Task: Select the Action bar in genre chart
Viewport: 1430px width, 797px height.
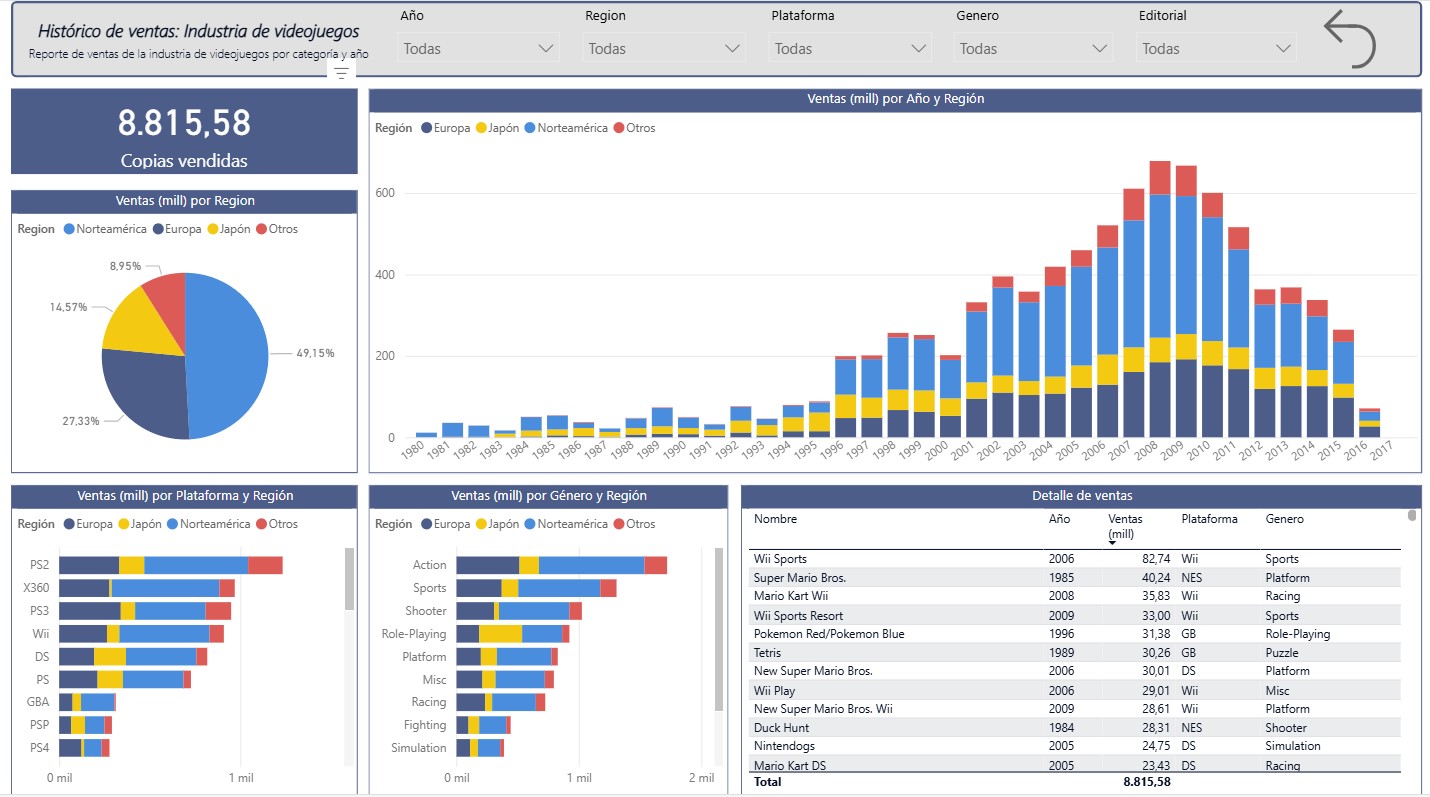Action: click(560, 565)
